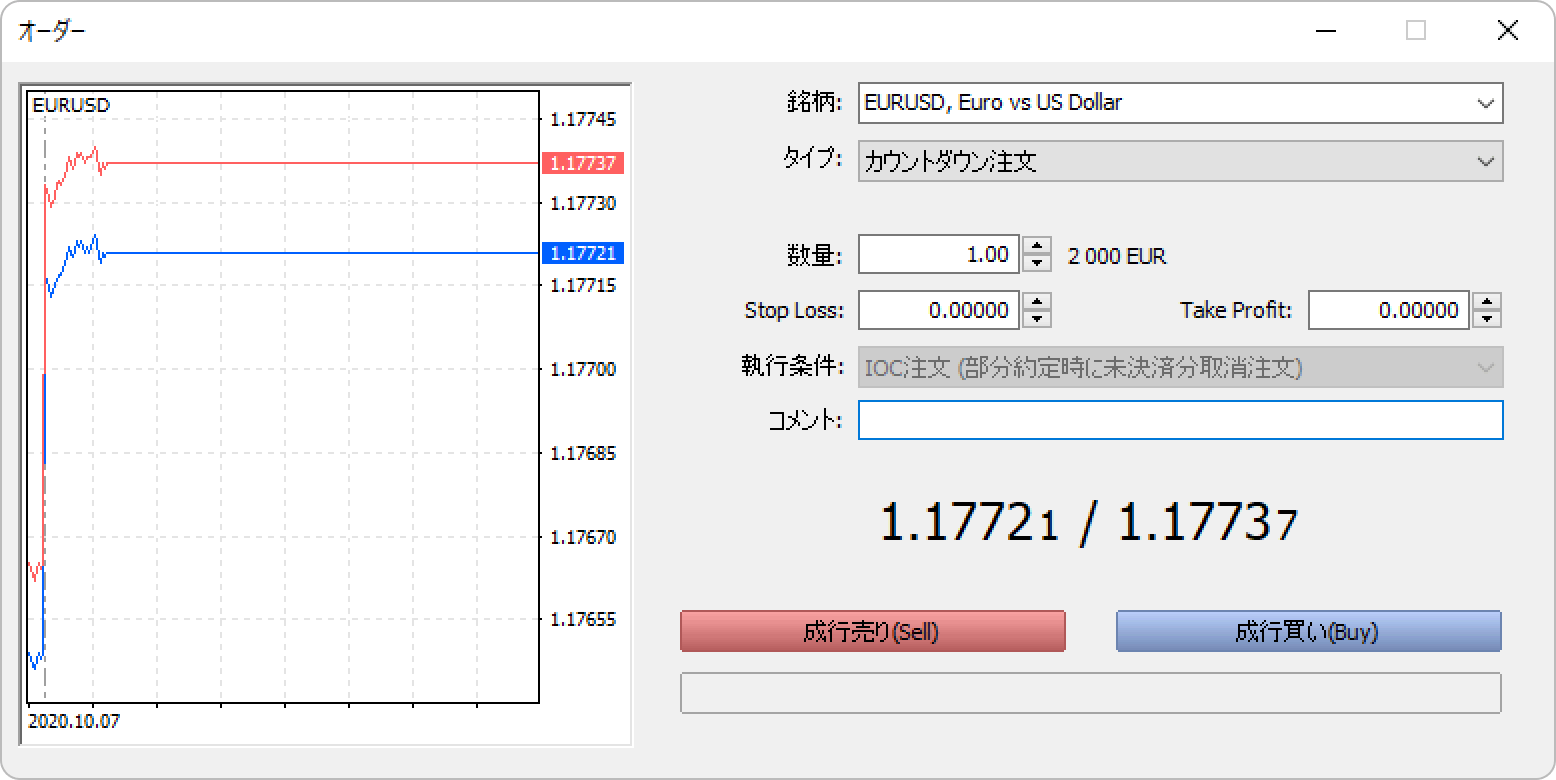The width and height of the screenshot is (1556, 780).
Task: Click the 1.17715 axis price label
Action: [583, 285]
